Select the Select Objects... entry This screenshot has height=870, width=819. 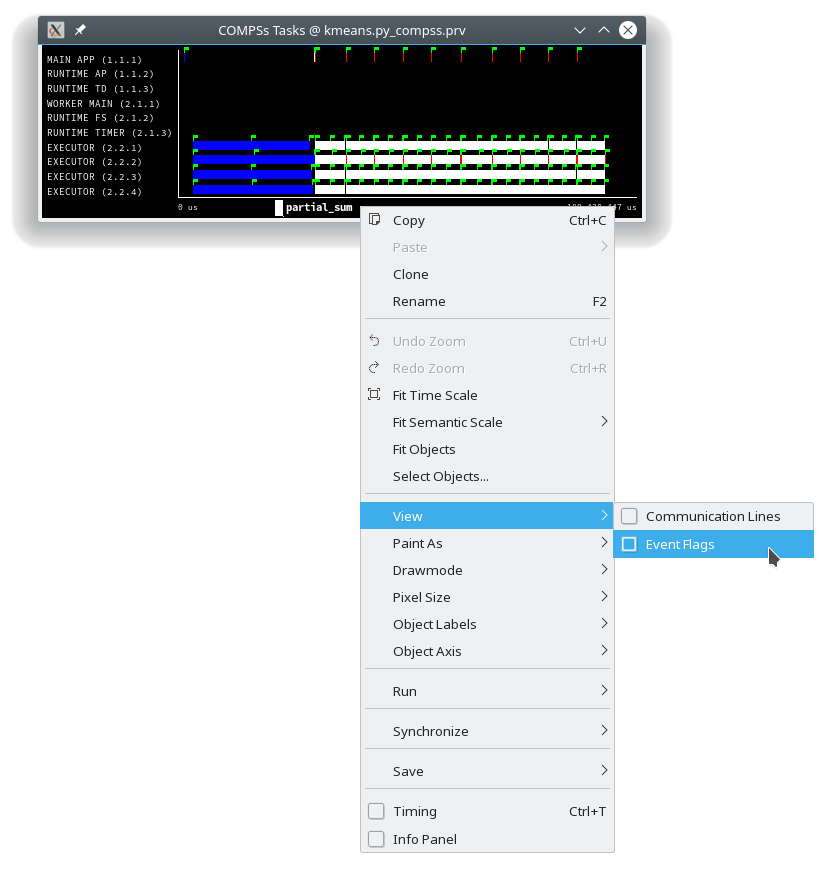coord(487,476)
